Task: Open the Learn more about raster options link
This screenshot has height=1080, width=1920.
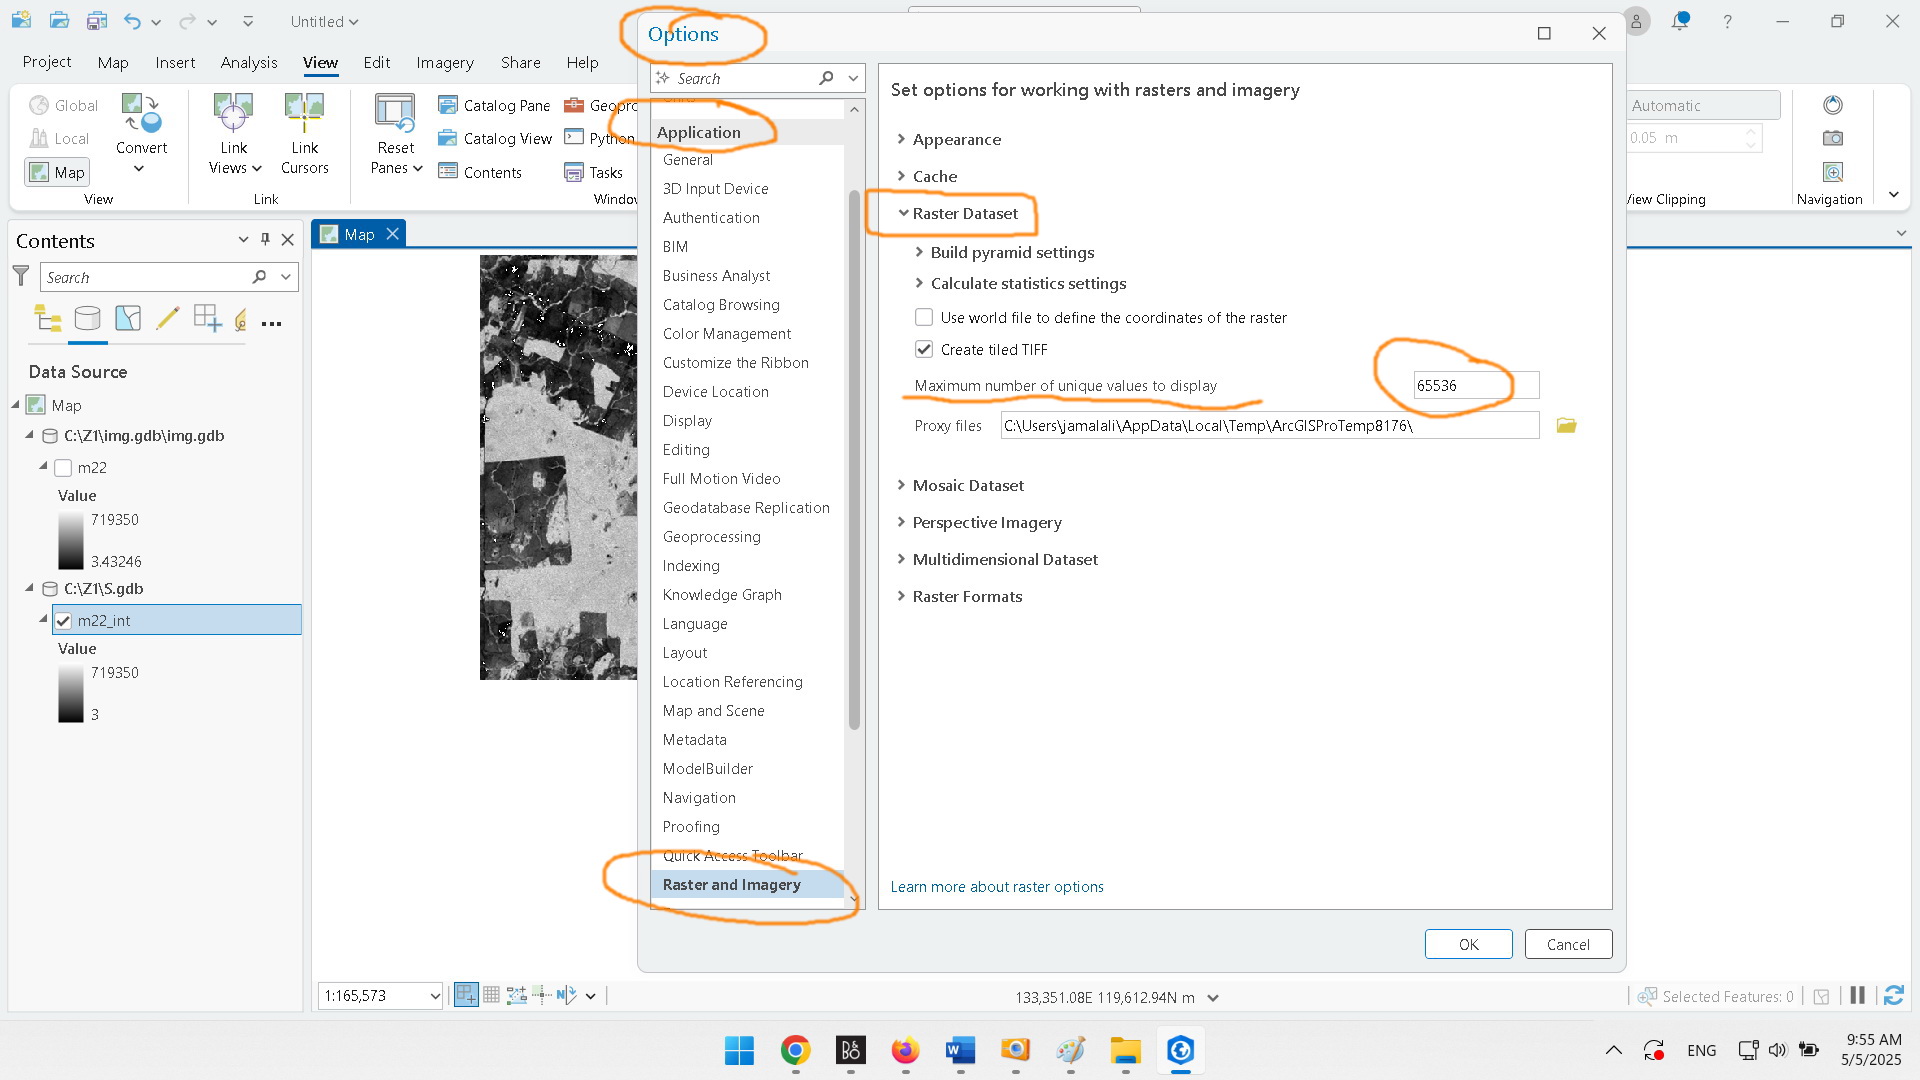Action: click(997, 886)
